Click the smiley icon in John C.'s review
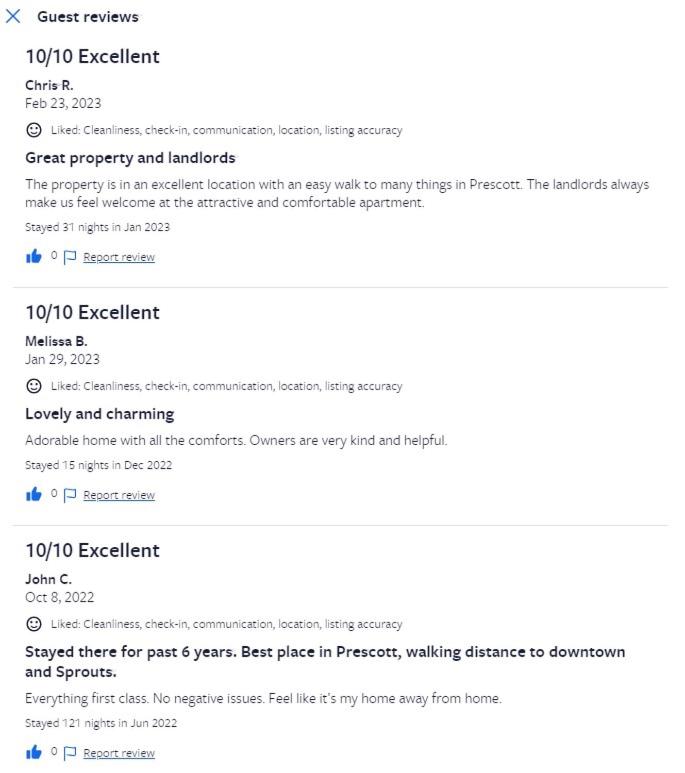The image size is (685, 773). 34,624
